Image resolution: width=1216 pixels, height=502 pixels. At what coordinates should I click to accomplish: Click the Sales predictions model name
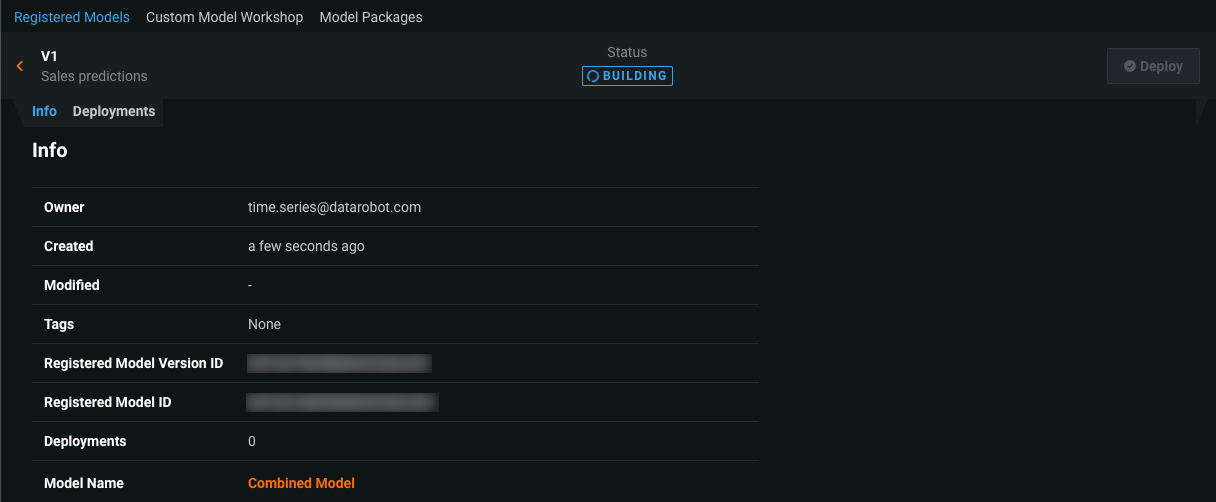pos(94,76)
